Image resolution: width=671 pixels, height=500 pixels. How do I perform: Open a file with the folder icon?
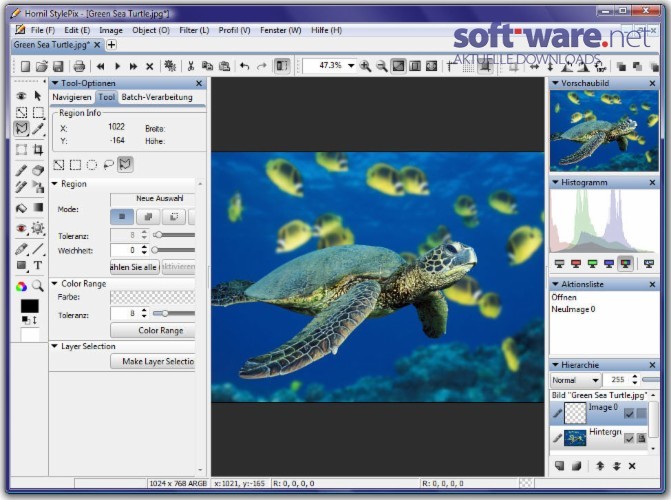[x=42, y=66]
